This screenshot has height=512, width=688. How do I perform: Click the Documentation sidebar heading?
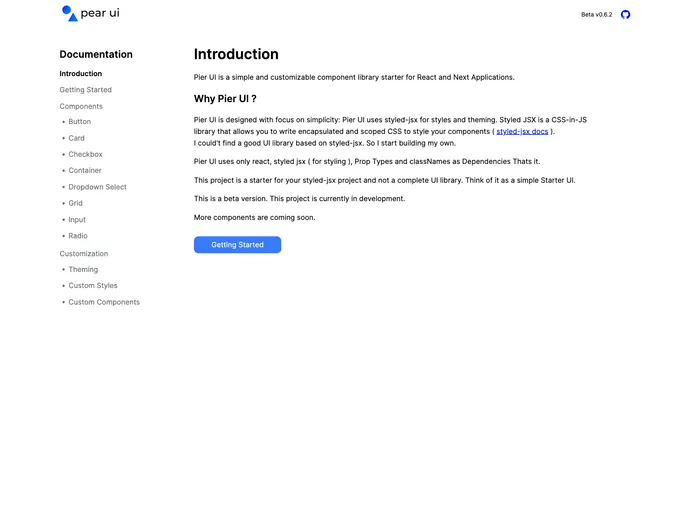(x=96, y=54)
